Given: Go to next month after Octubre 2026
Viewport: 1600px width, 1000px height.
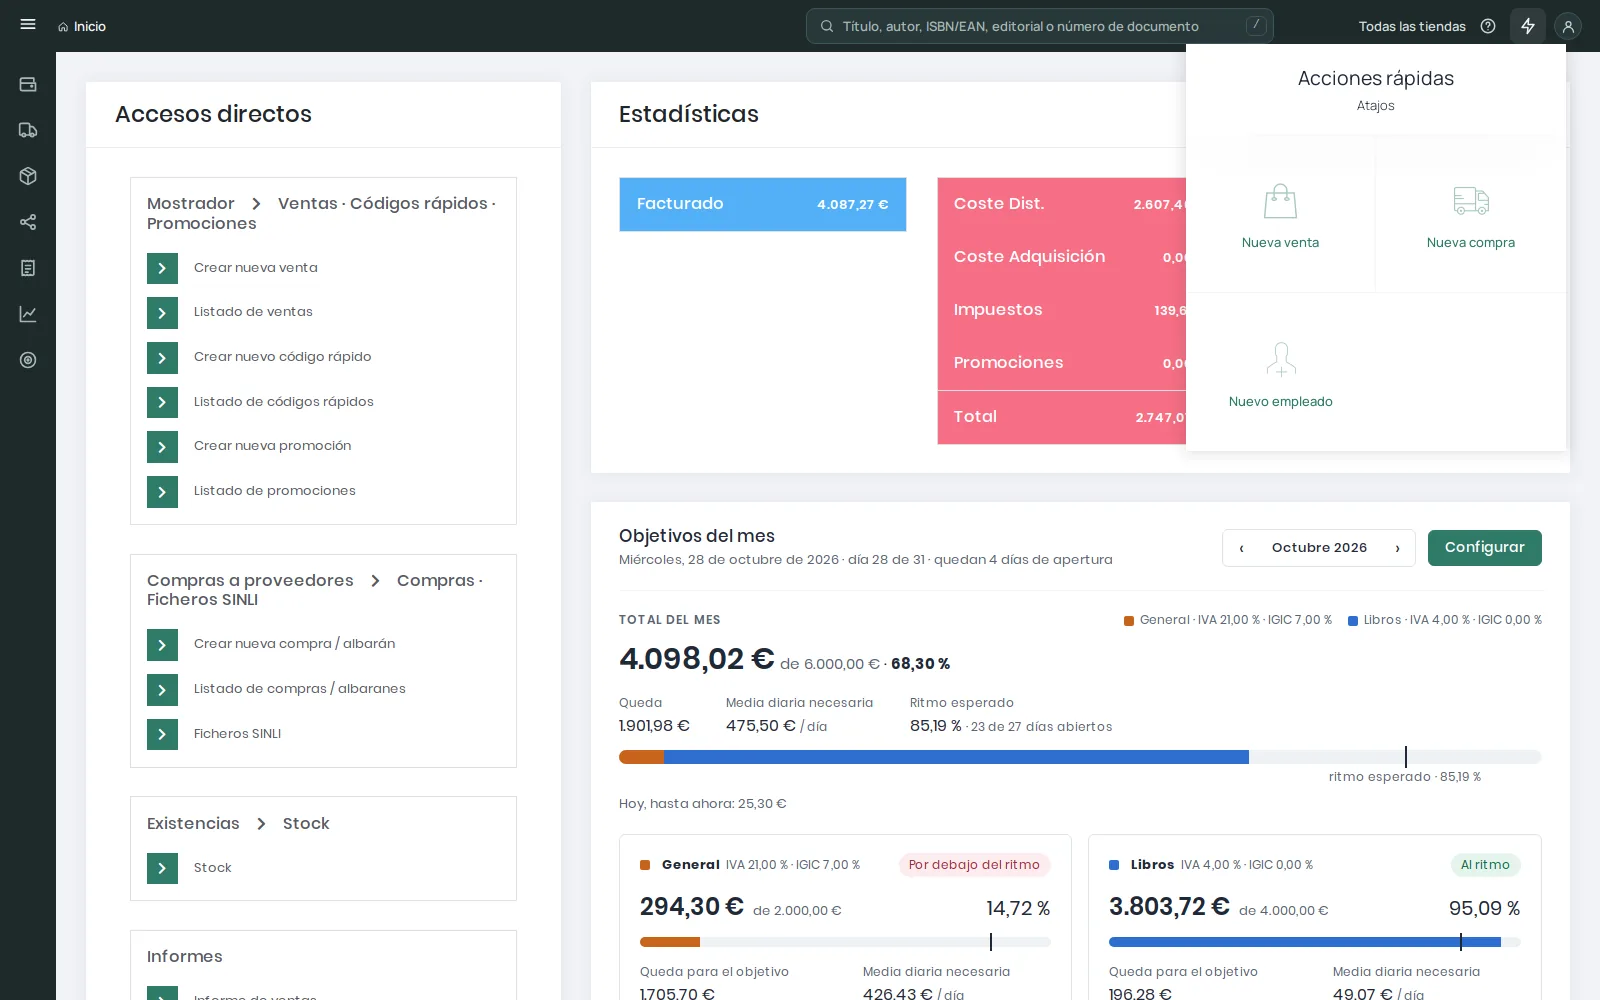Looking at the screenshot, I should [1397, 548].
